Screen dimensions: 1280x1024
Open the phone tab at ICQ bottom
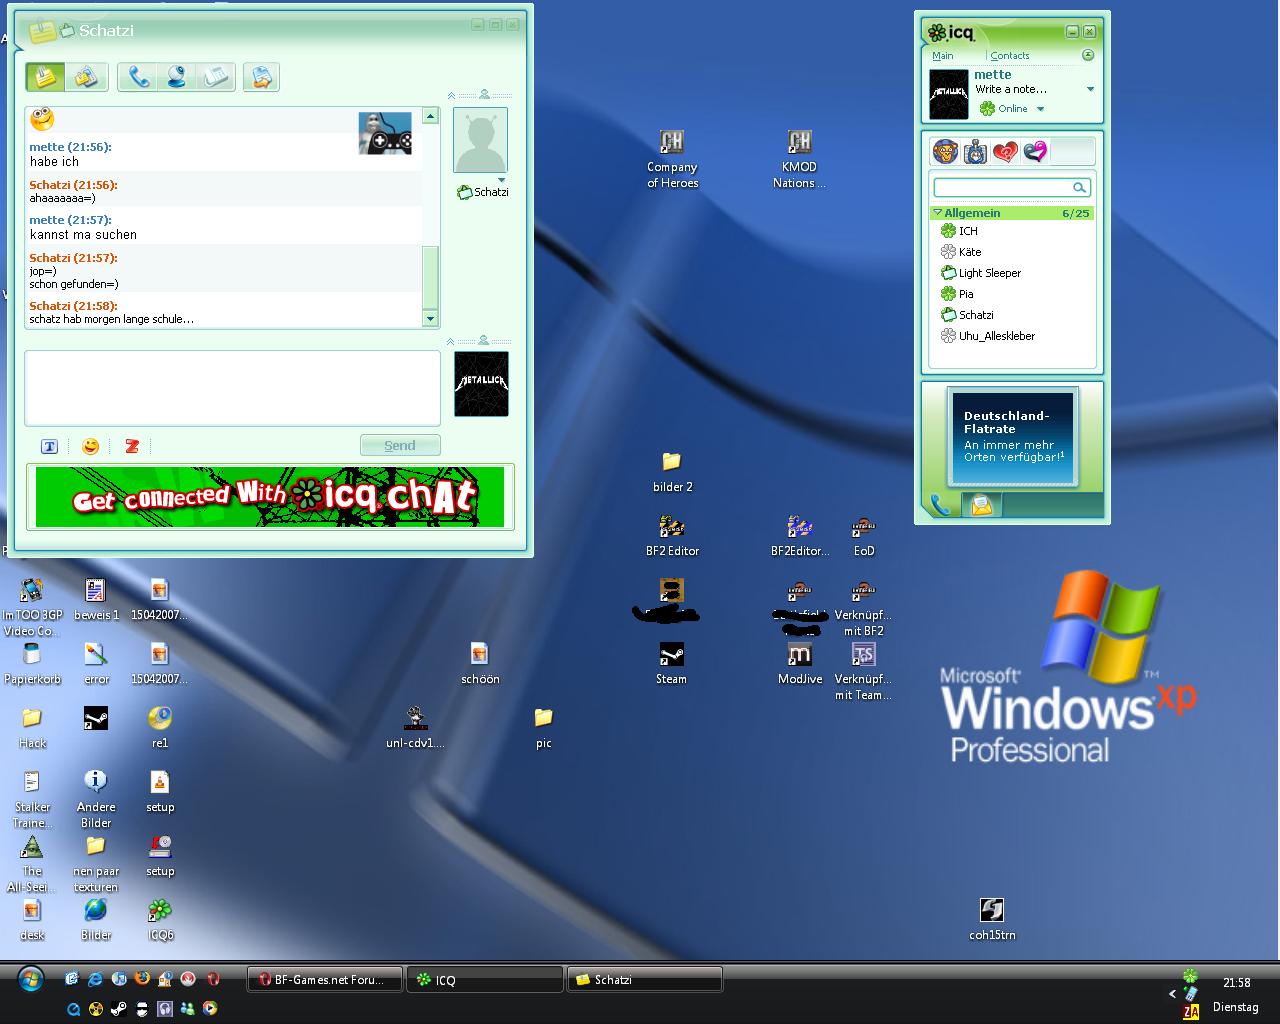tap(940, 505)
